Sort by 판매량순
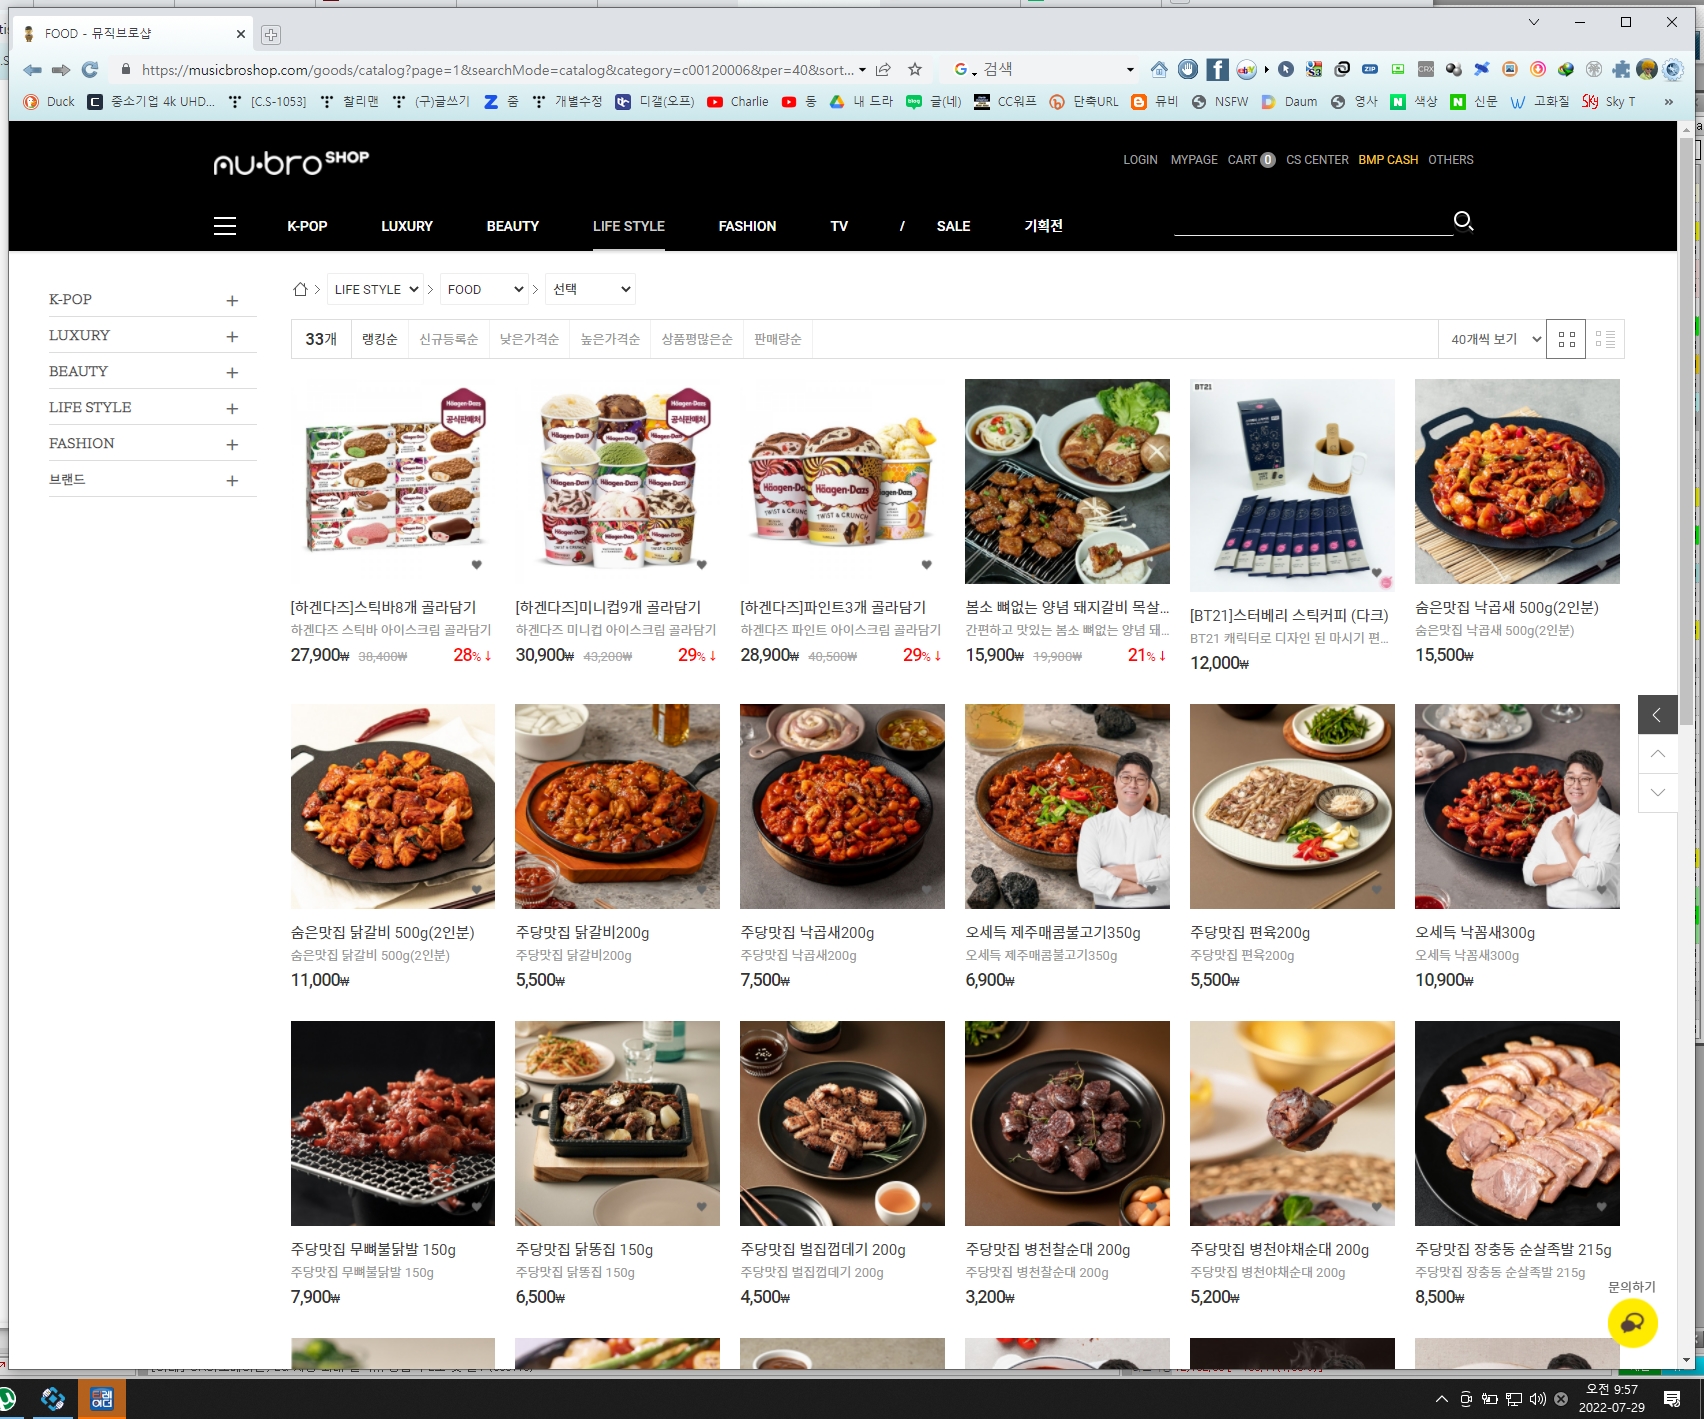 point(778,339)
